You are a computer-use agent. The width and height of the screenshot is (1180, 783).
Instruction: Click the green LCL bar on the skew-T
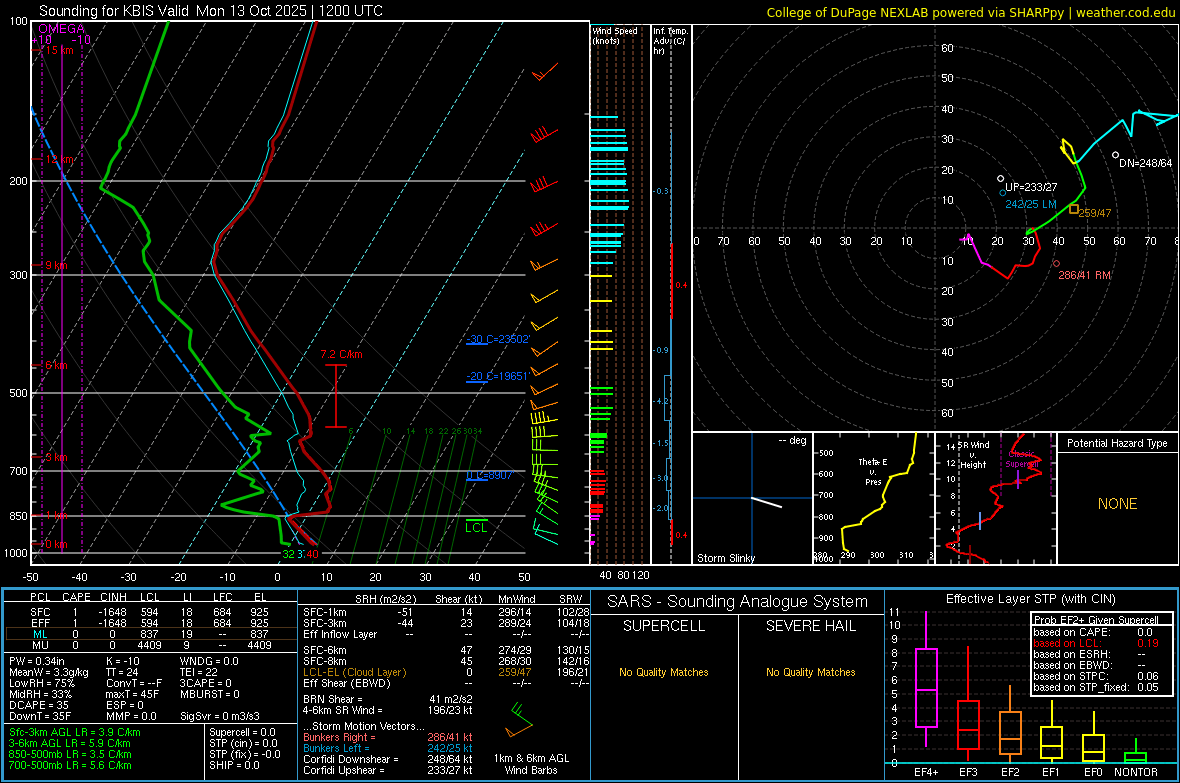(x=476, y=520)
